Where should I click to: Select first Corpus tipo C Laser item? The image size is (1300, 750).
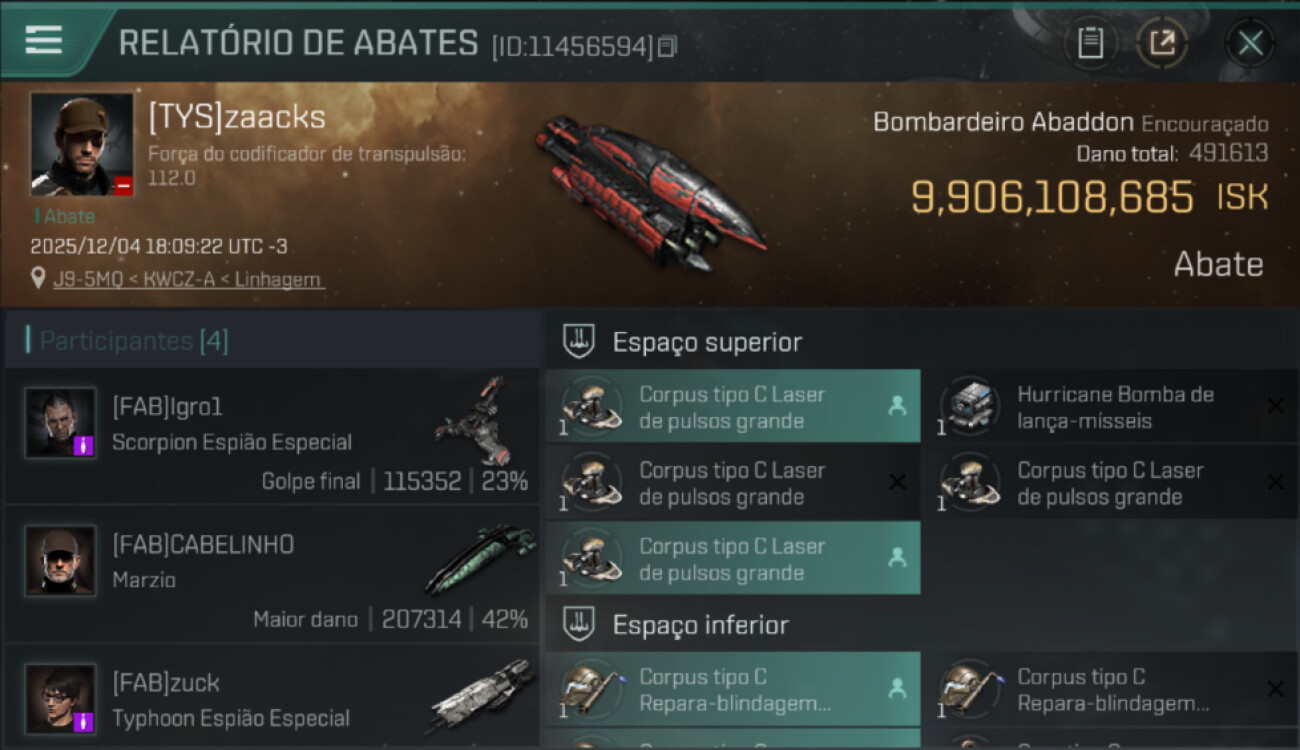point(733,407)
